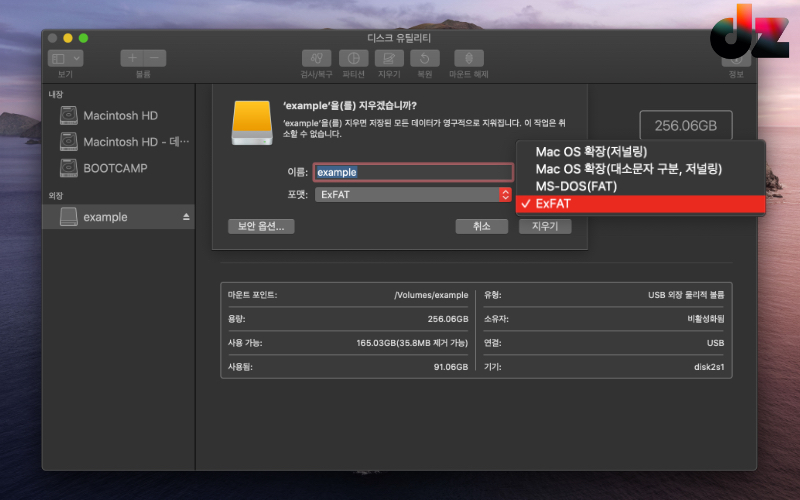This screenshot has width=800, height=500.
Task: Choose Mac OS 확장(저널링) format
Action: [640, 152]
